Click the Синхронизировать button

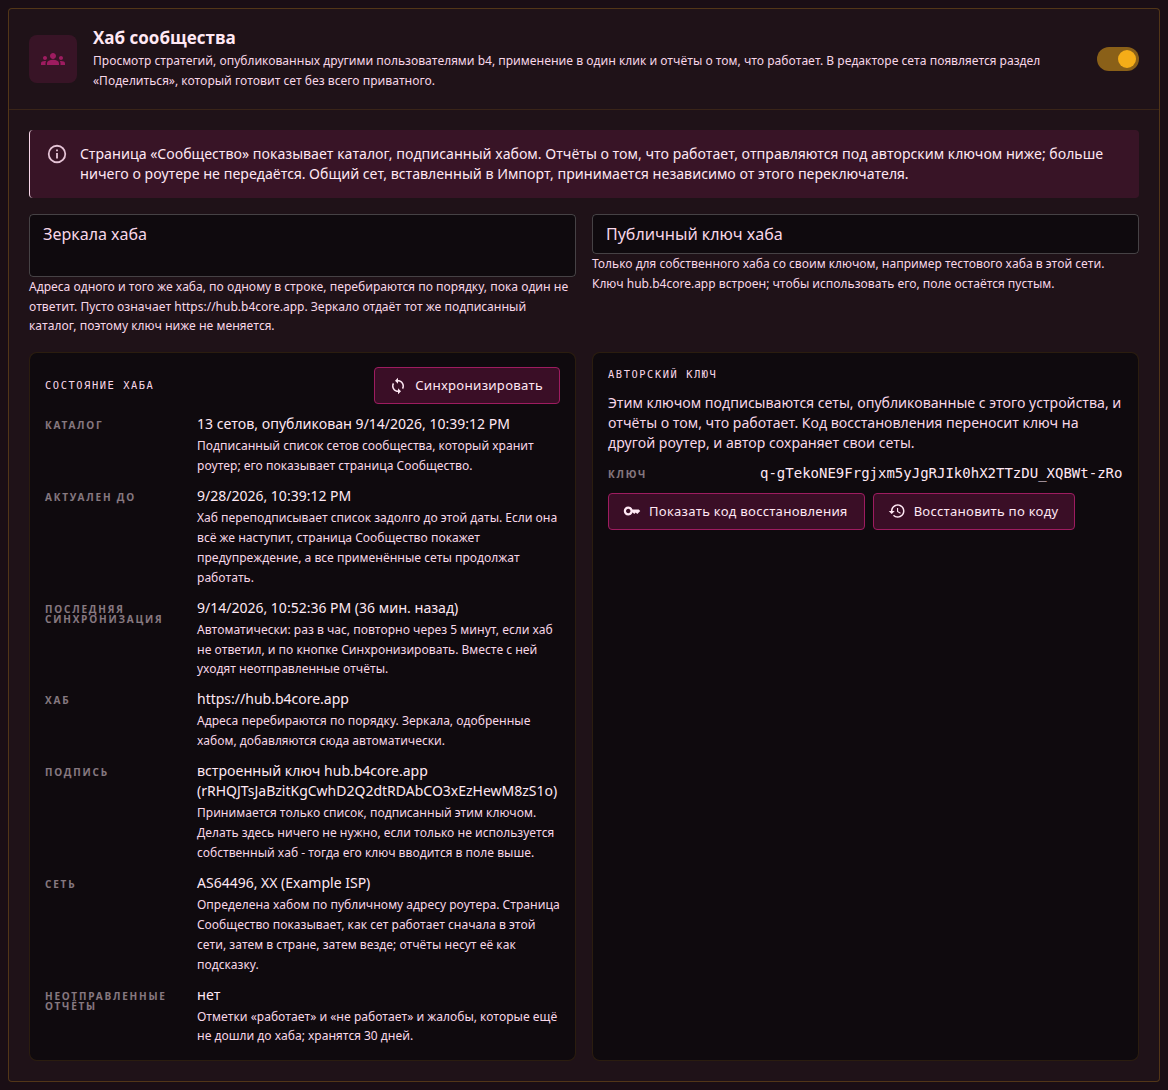coord(466,385)
